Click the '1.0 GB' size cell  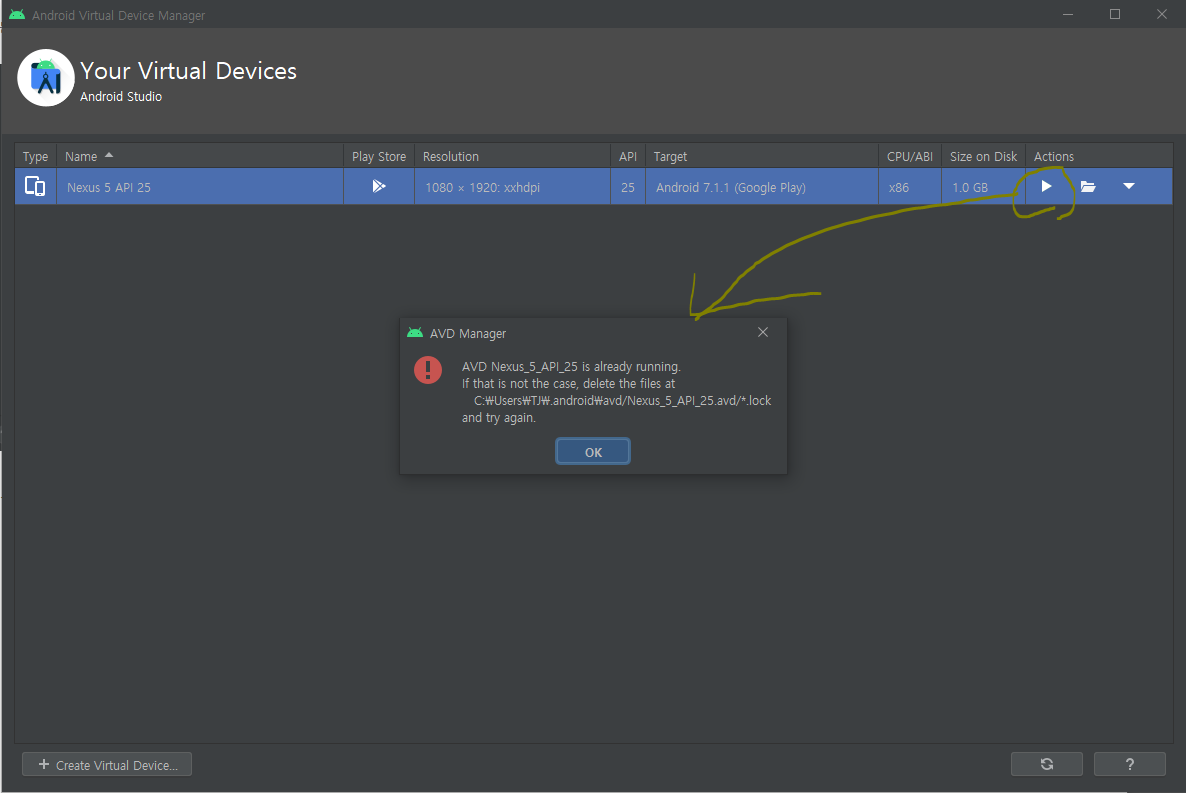(x=983, y=187)
